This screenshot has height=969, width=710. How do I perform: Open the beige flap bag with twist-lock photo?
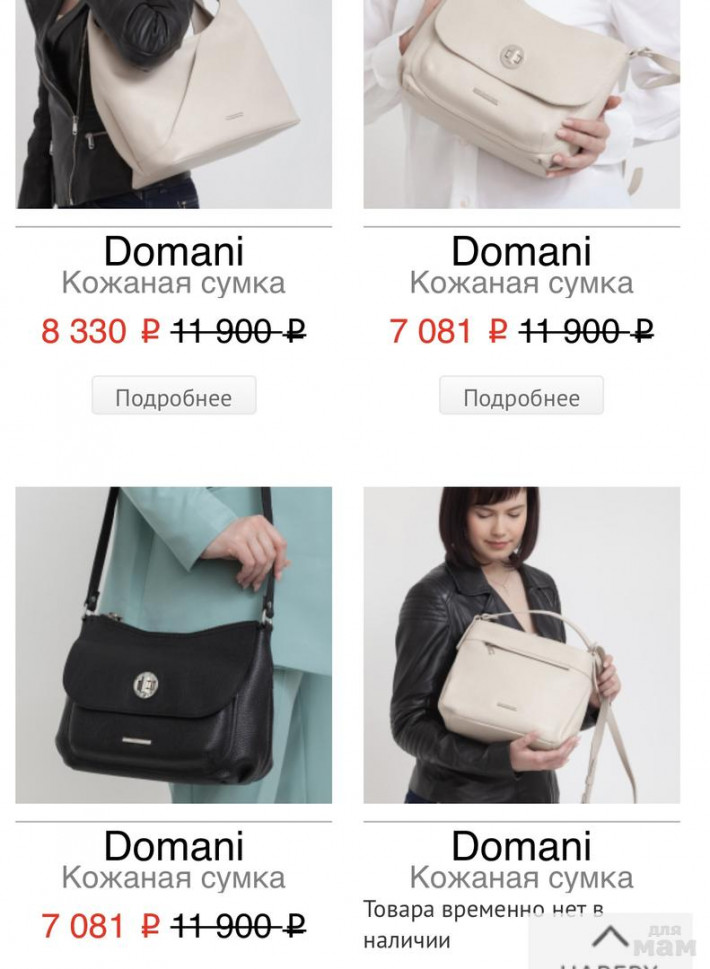click(522, 104)
